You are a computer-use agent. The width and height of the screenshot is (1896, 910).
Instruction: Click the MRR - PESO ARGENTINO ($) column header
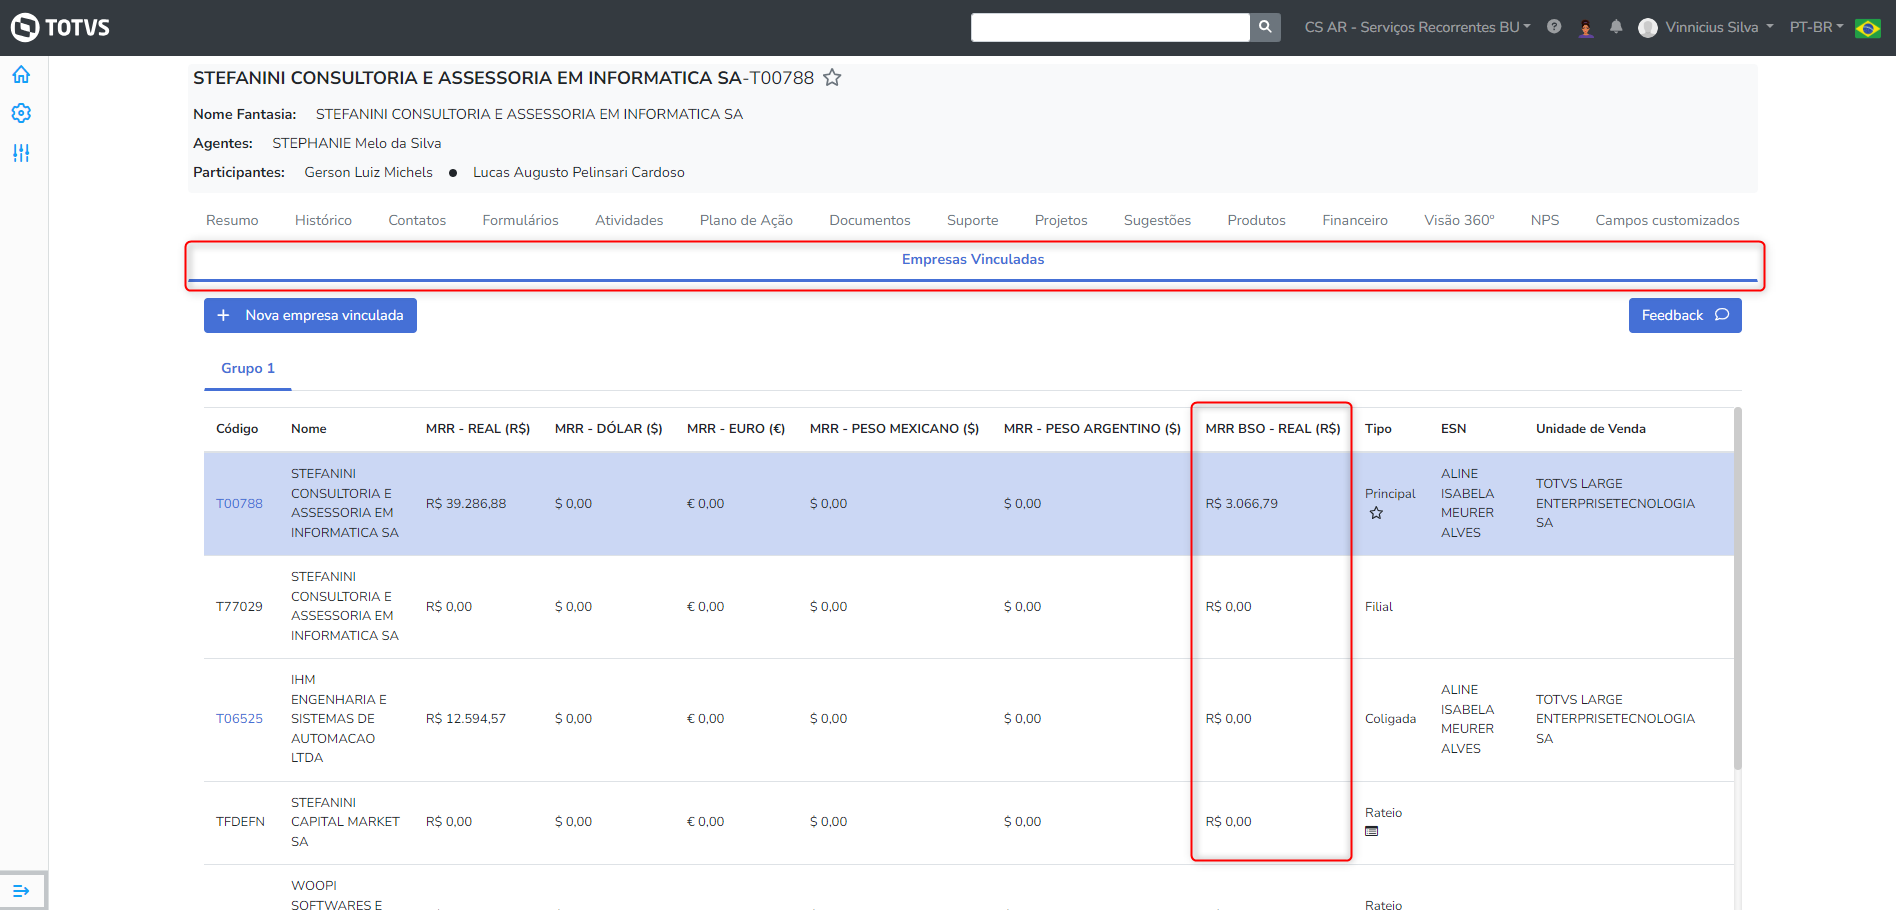click(1092, 428)
